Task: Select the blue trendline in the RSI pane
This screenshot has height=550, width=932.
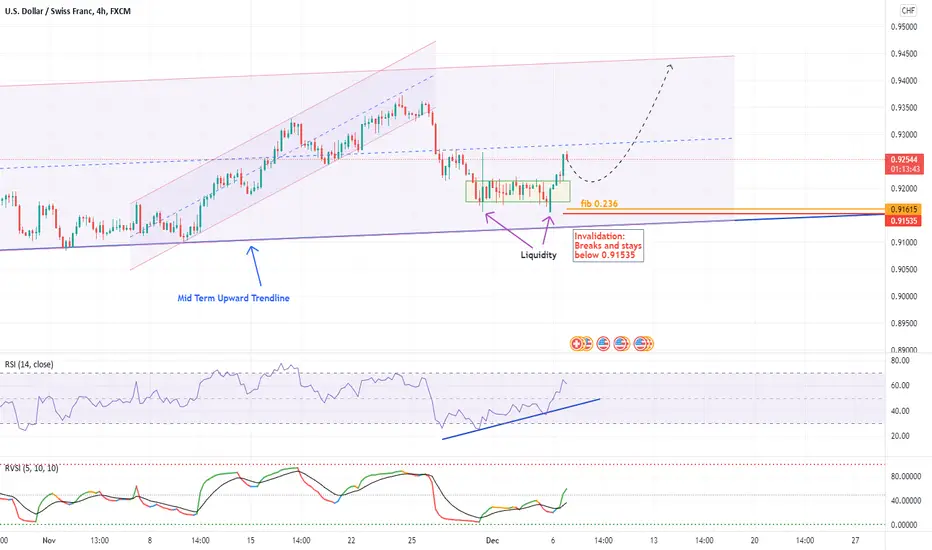Action: (x=521, y=419)
